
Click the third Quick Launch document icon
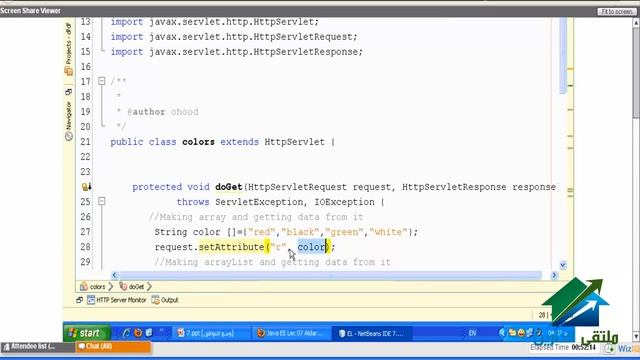149,333
